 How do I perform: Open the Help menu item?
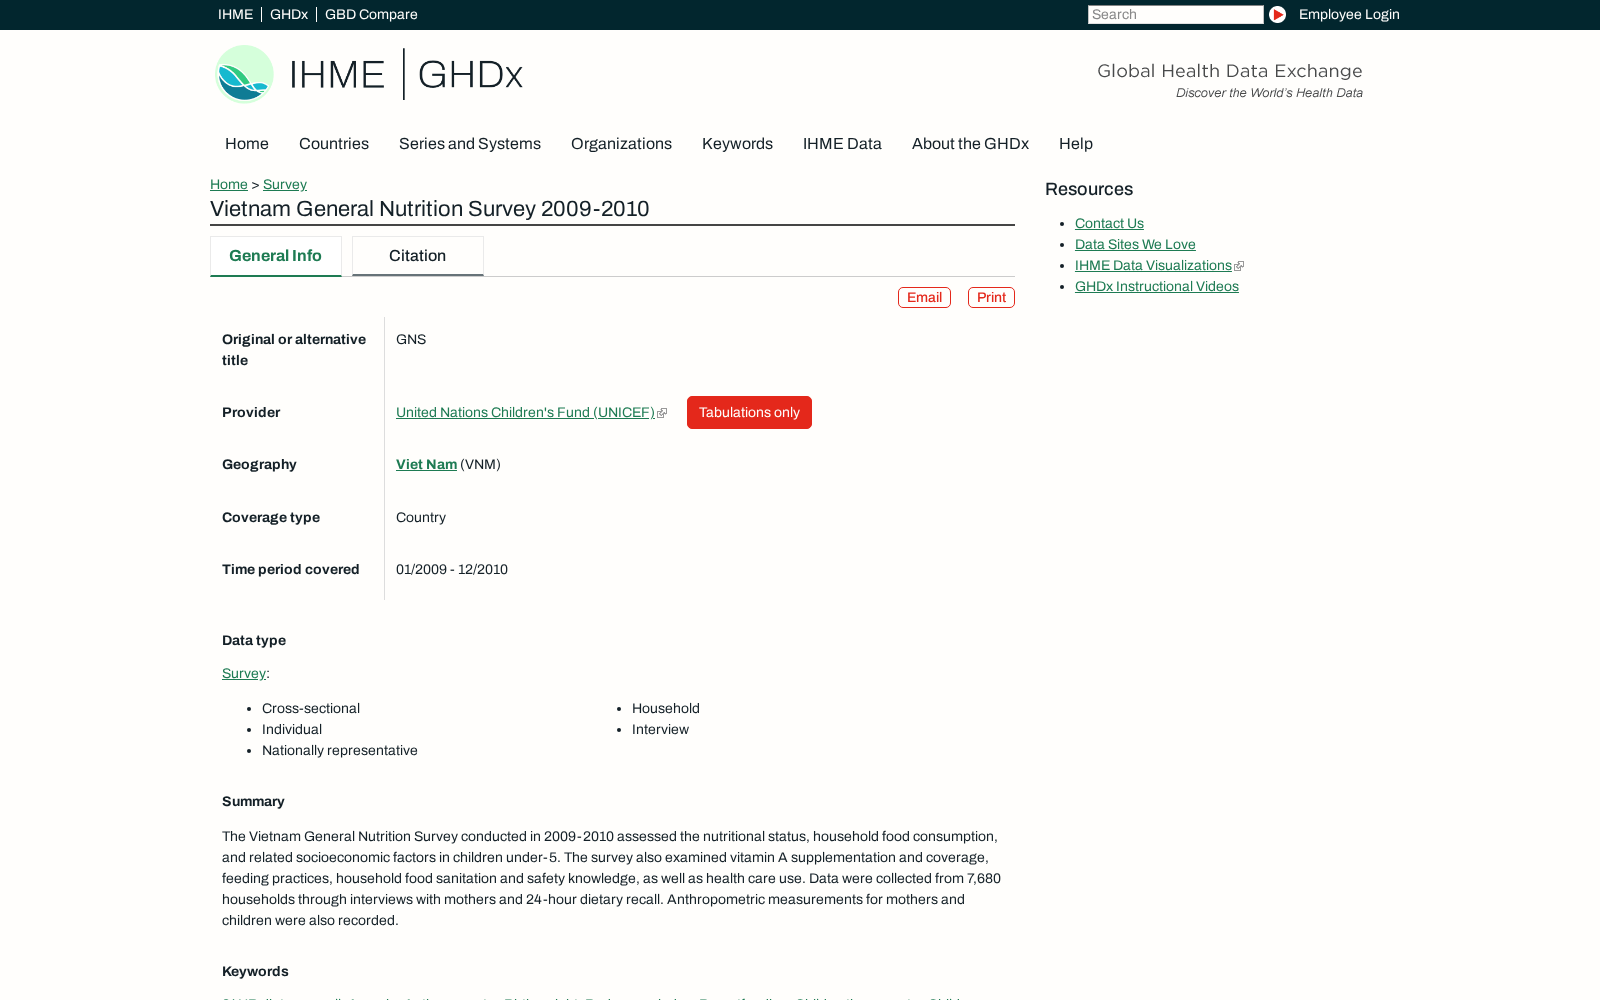(1076, 144)
